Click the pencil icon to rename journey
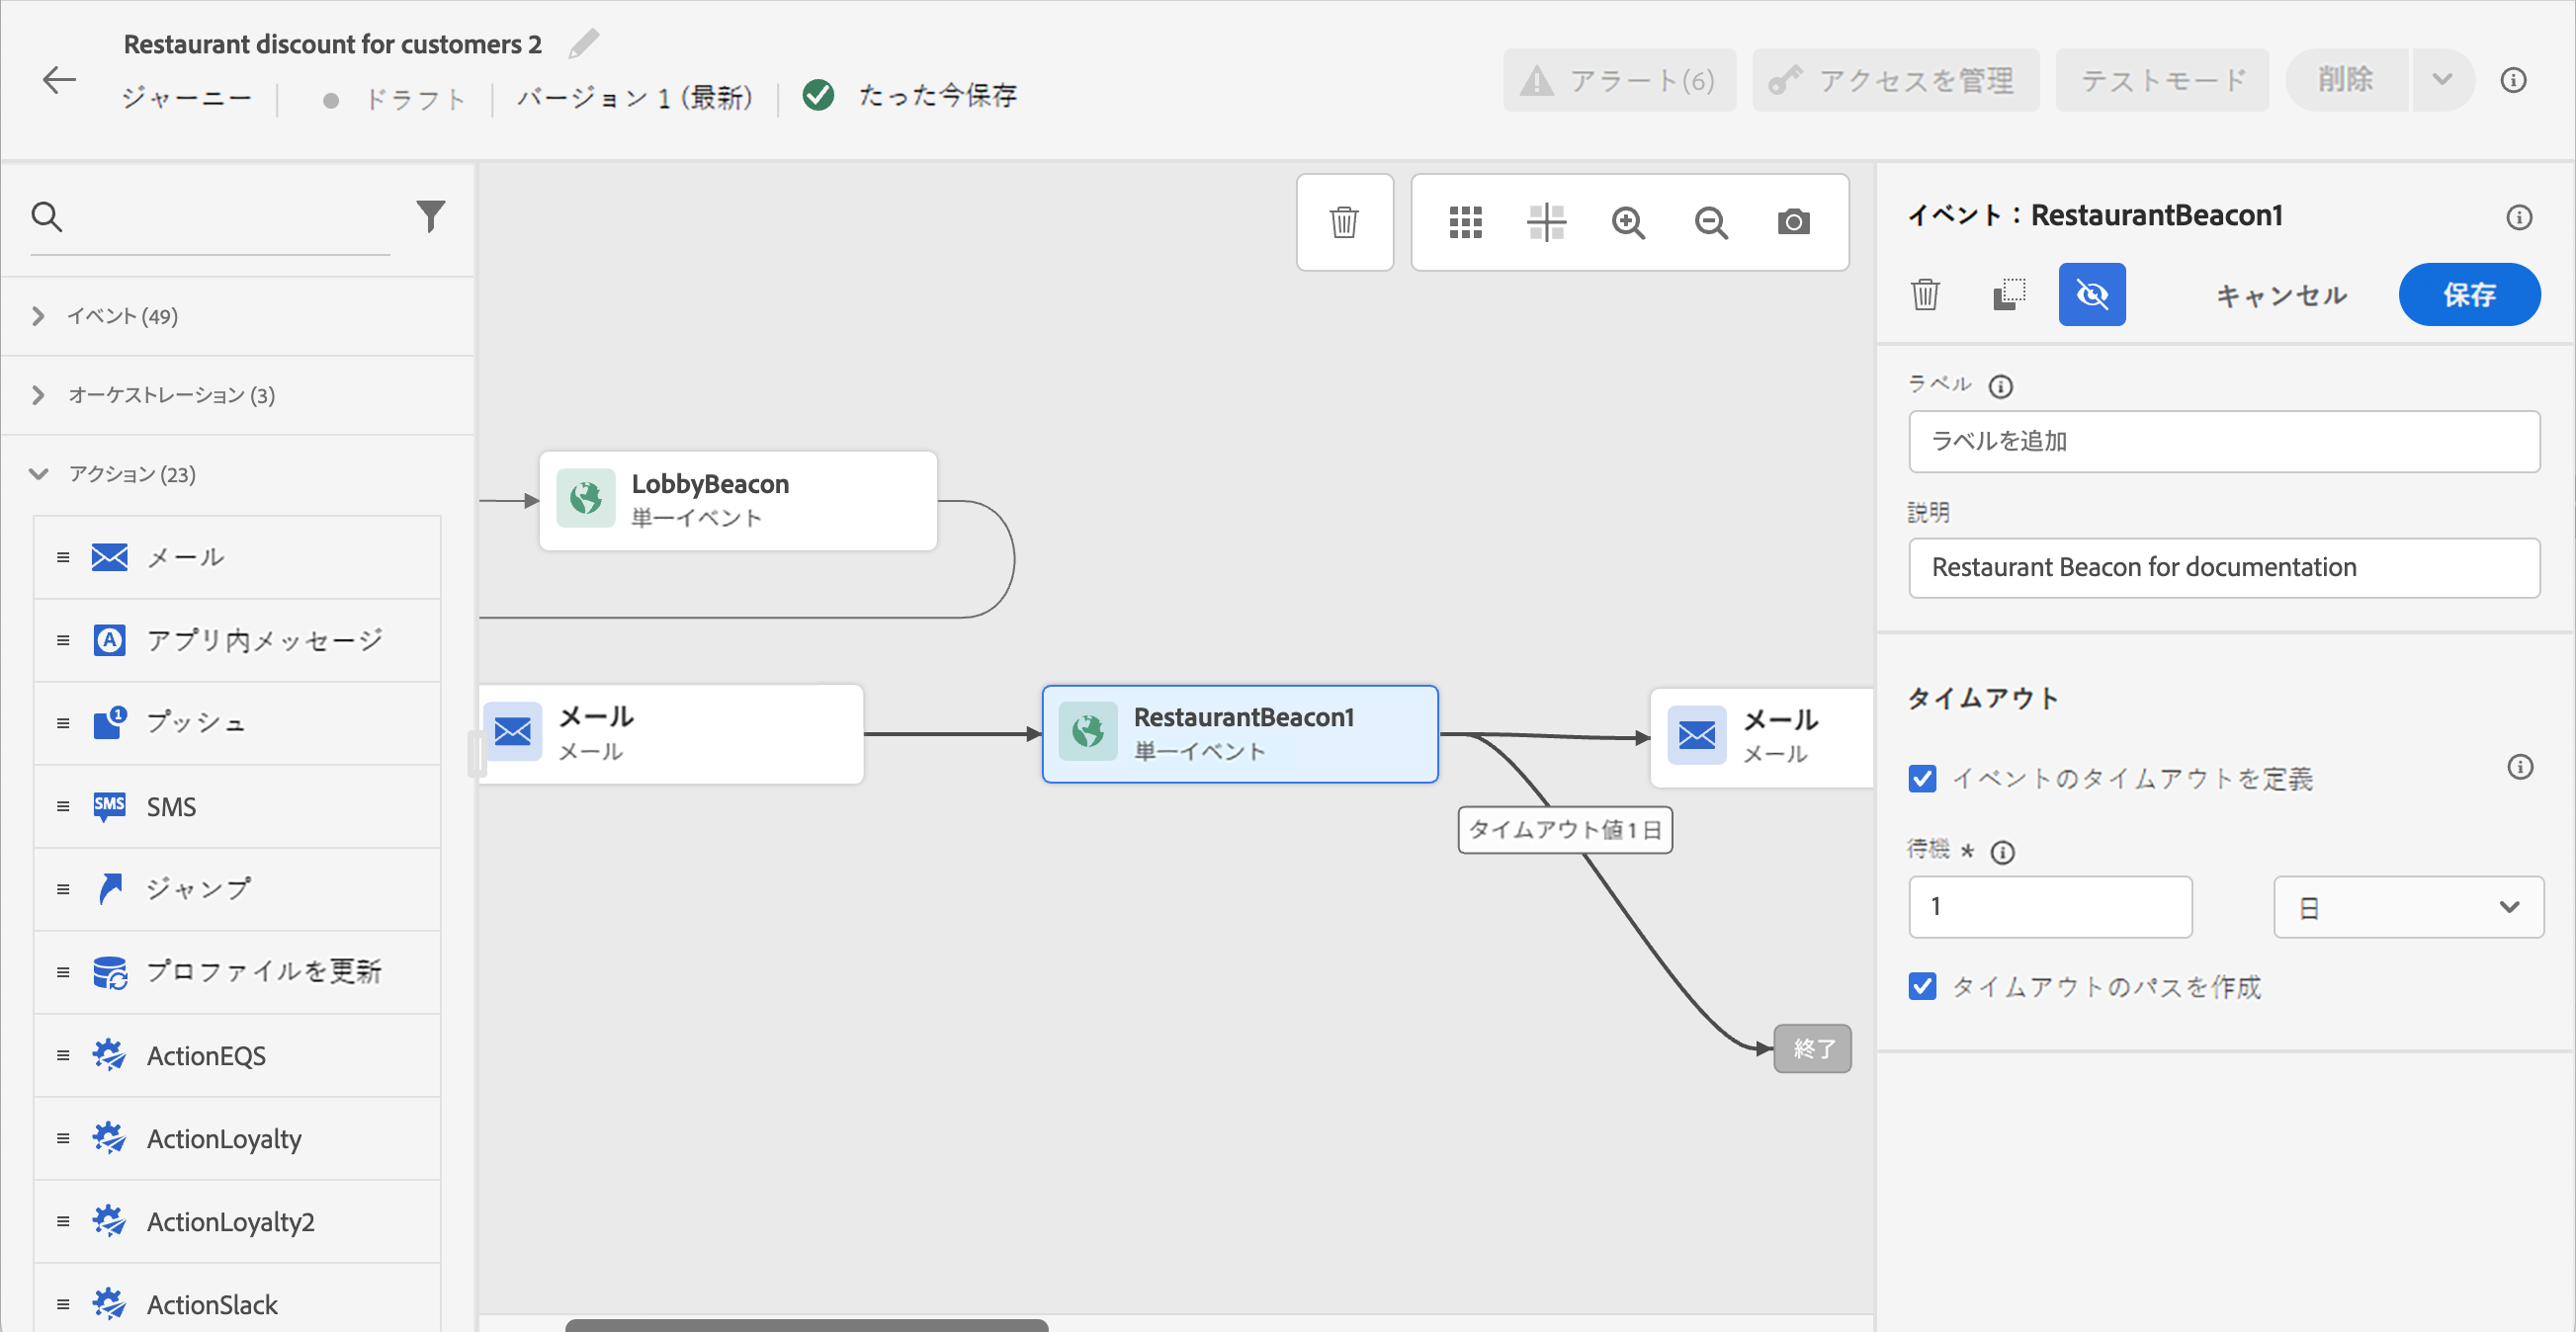 [583, 43]
